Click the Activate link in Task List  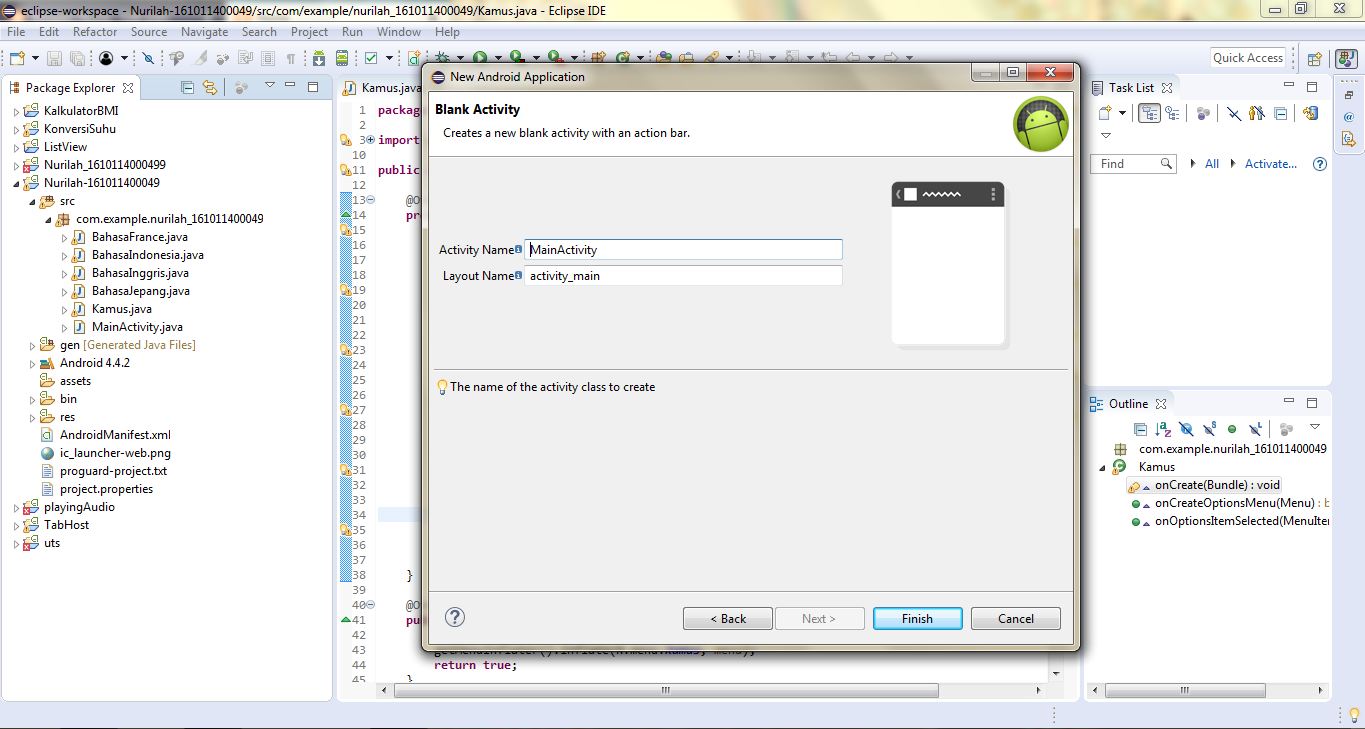click(1269, 163)
